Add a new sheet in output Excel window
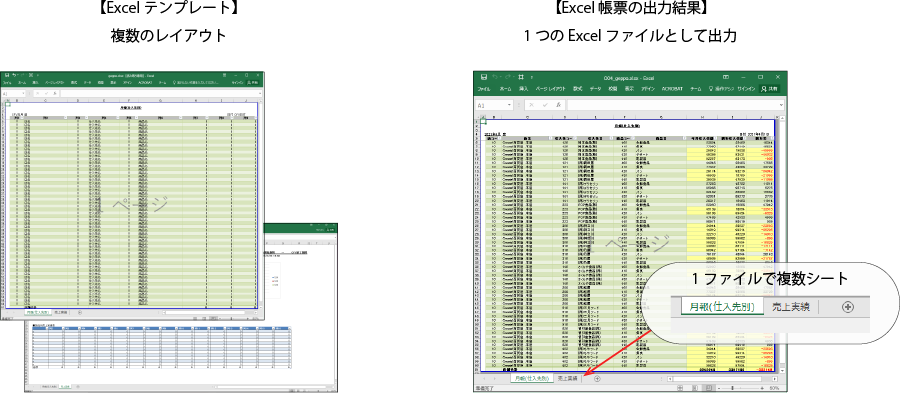Screen dimensions: 900x393 point(598,379)
